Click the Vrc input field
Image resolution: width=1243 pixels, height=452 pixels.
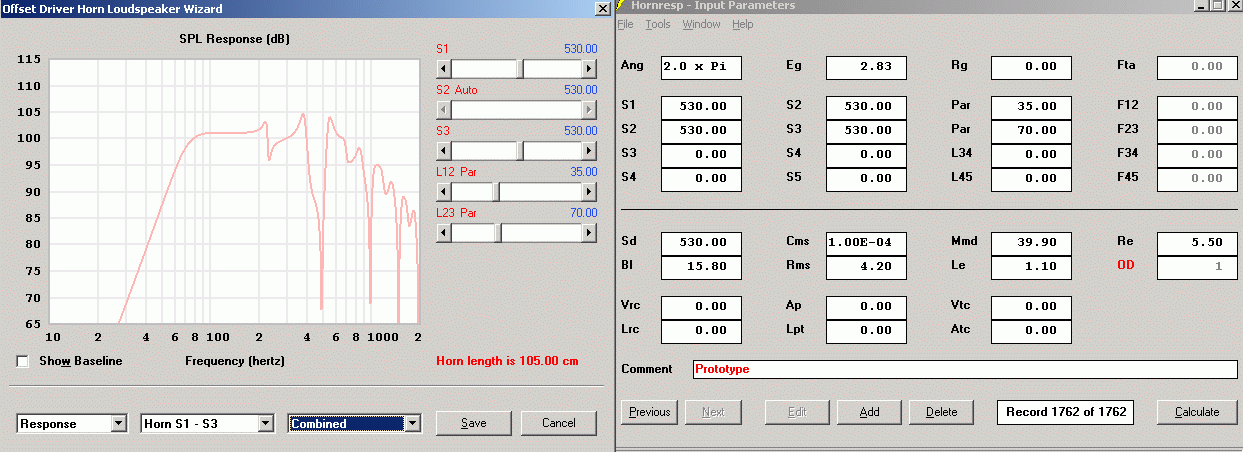pos(701,306)
